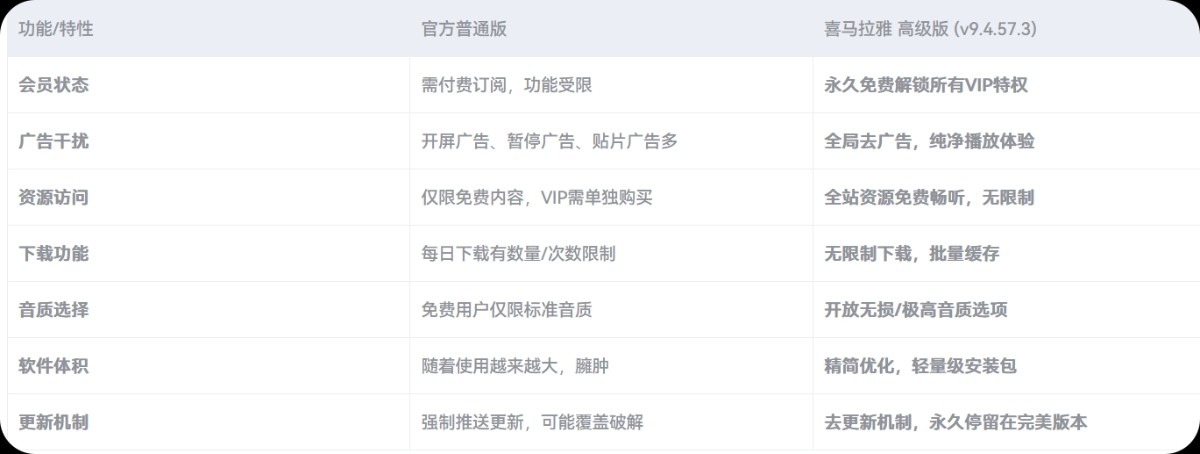Screen dimensions: 1200x454
Task: Click the 全局去广告，纯净播放体验 cell
Action: [x=930, y=142]
